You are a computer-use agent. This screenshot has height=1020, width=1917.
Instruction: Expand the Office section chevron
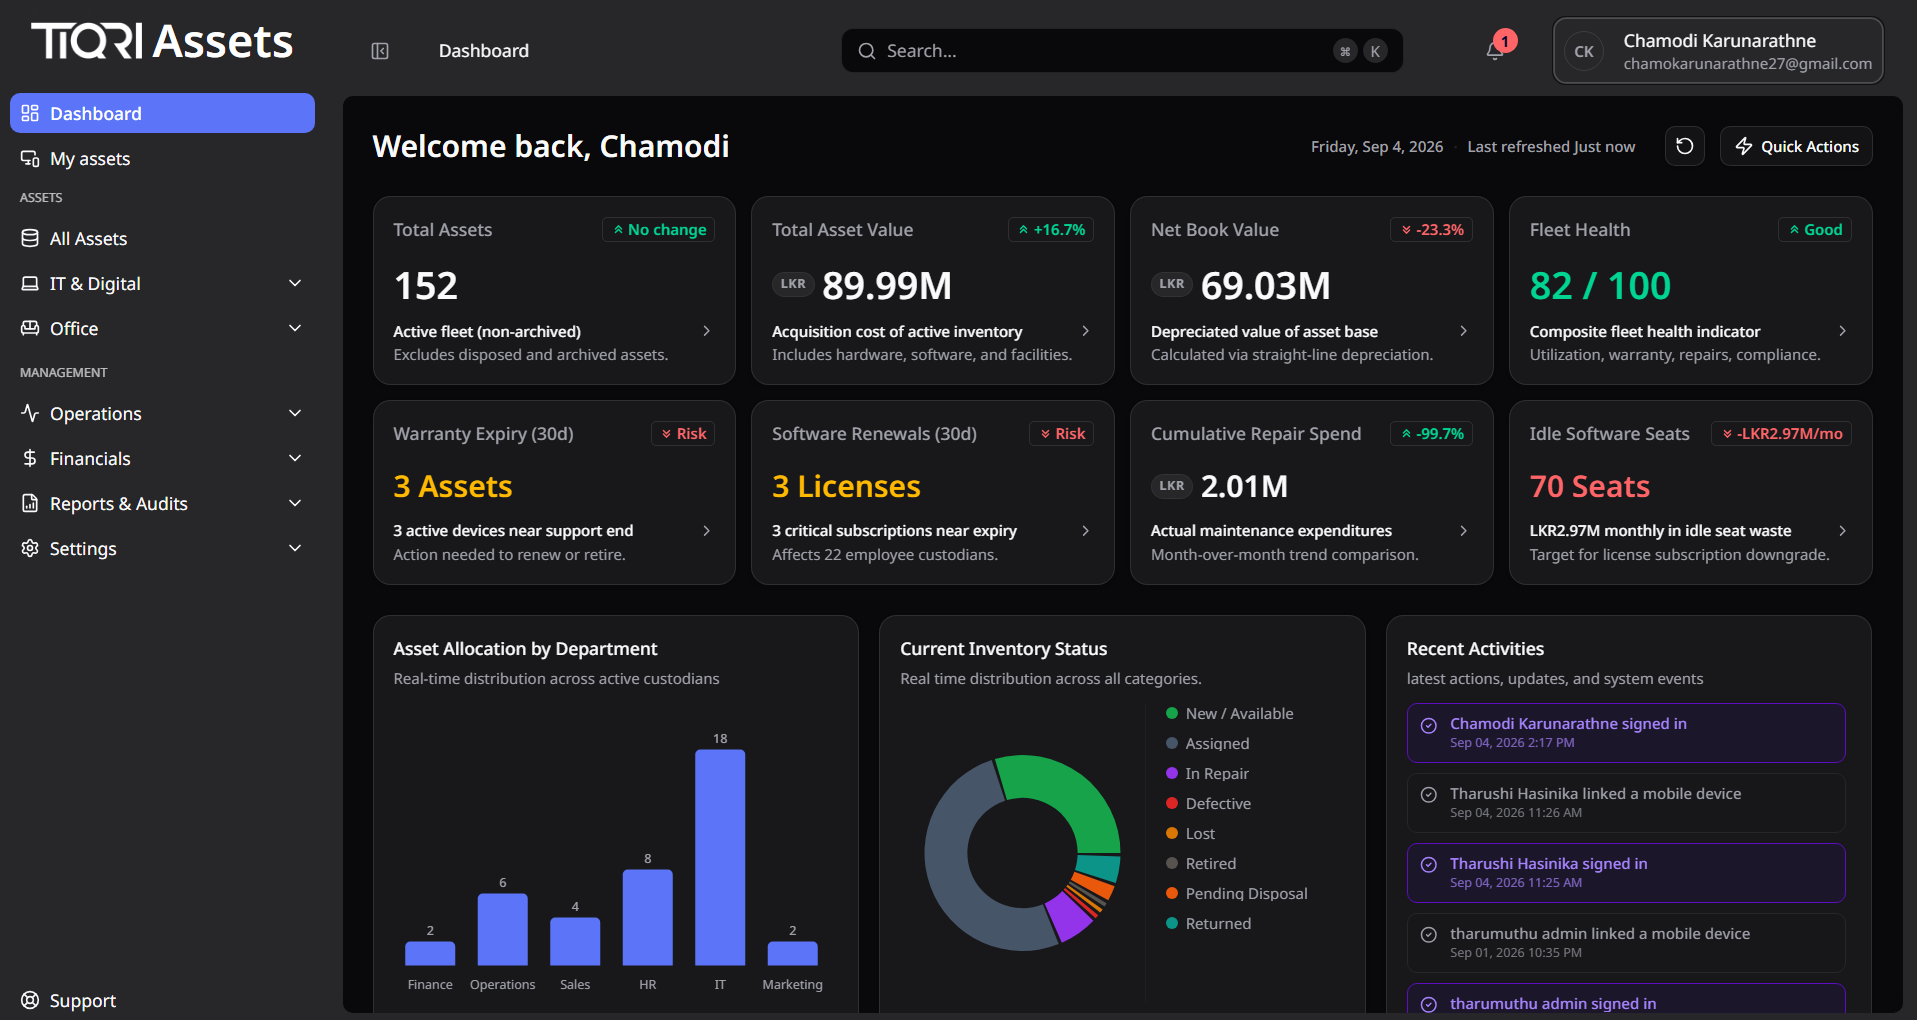click(295, 328)
